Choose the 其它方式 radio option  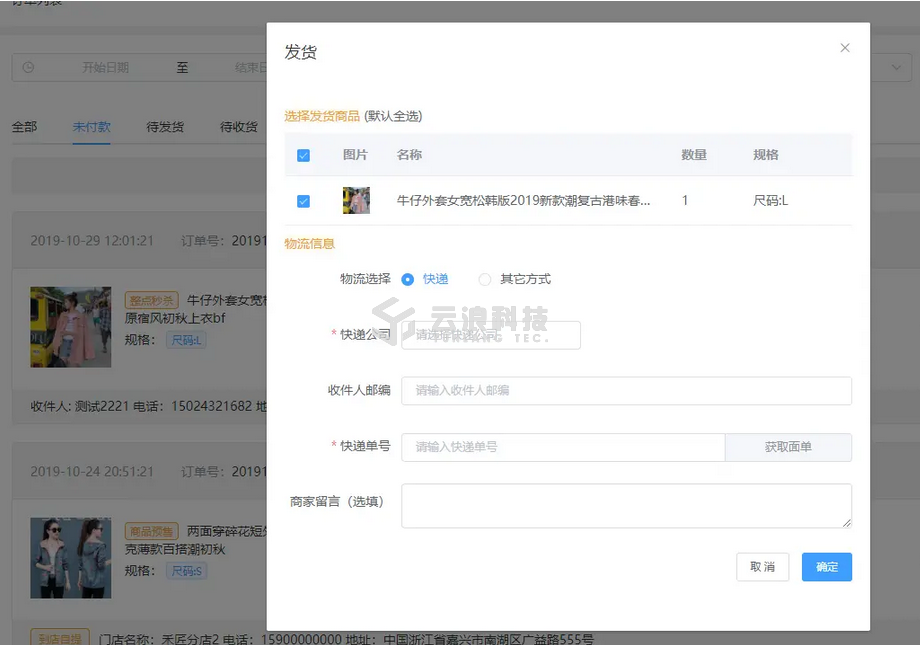click(x=485, y=280)
